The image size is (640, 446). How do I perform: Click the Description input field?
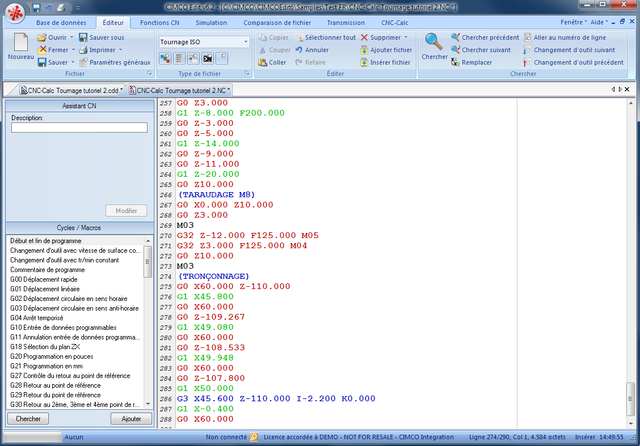click(x=79, y=128)
